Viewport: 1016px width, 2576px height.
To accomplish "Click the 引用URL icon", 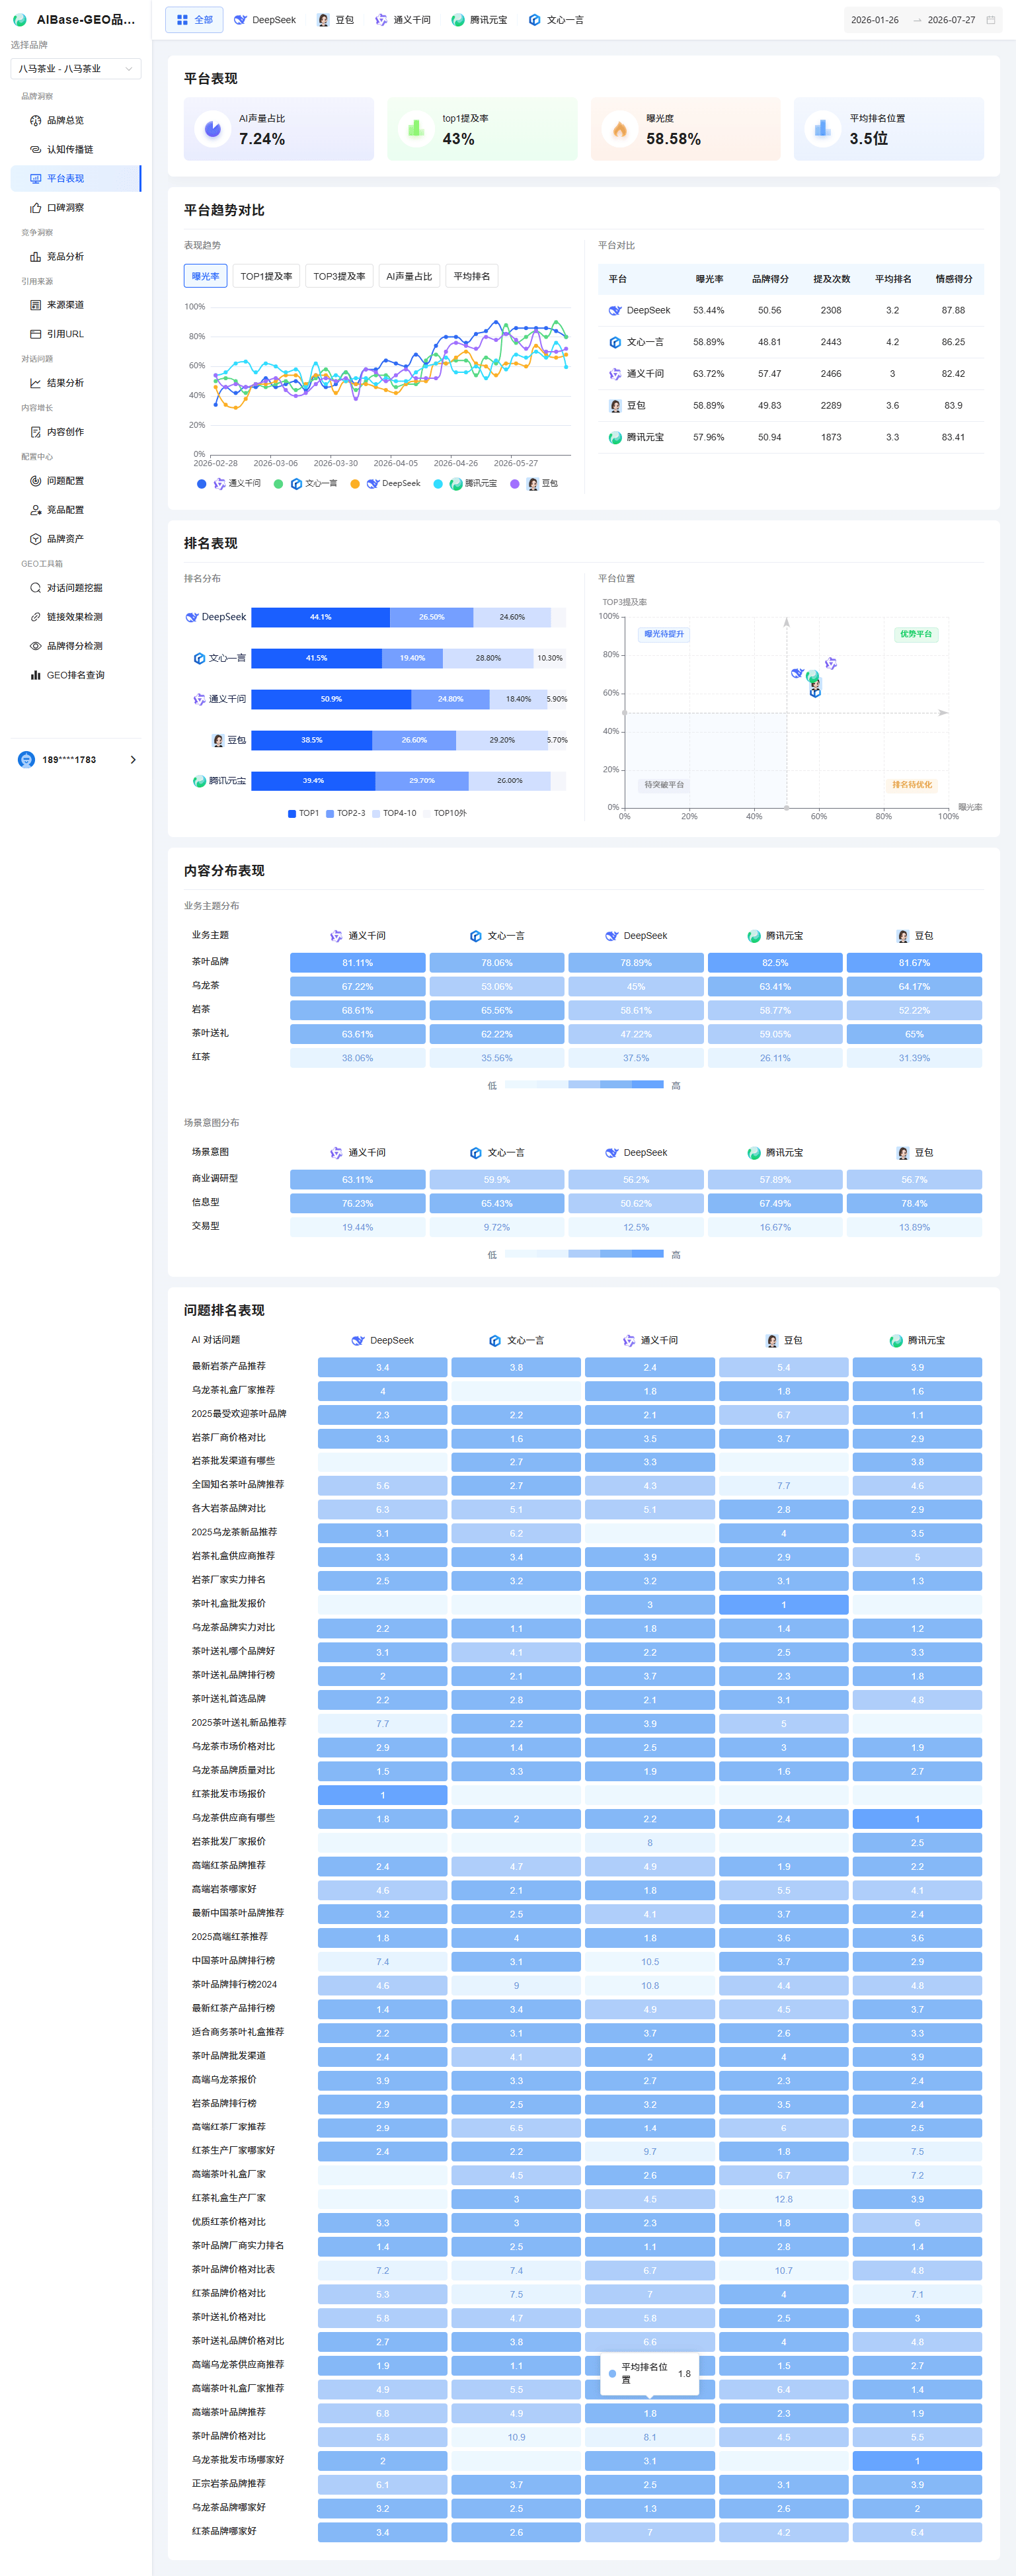I will tap(35, 334).
